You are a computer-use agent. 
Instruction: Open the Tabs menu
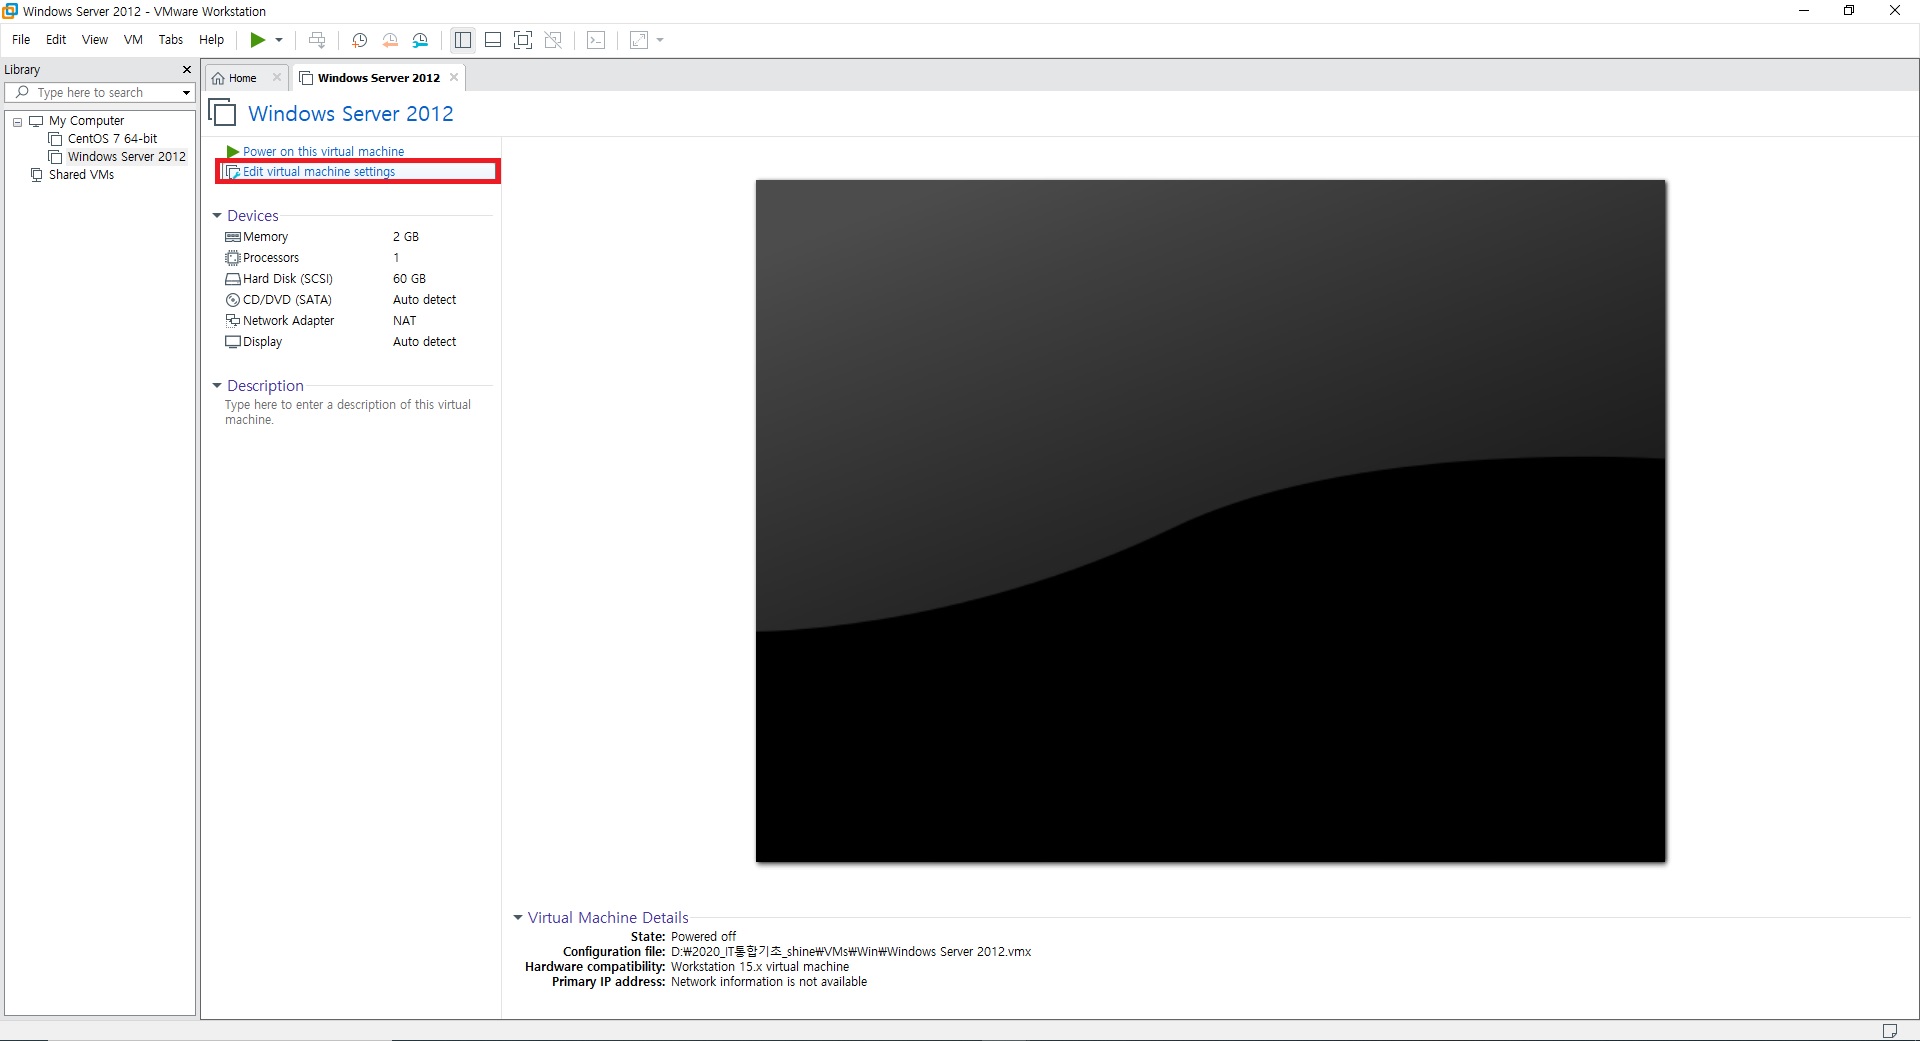pos(171,40)
